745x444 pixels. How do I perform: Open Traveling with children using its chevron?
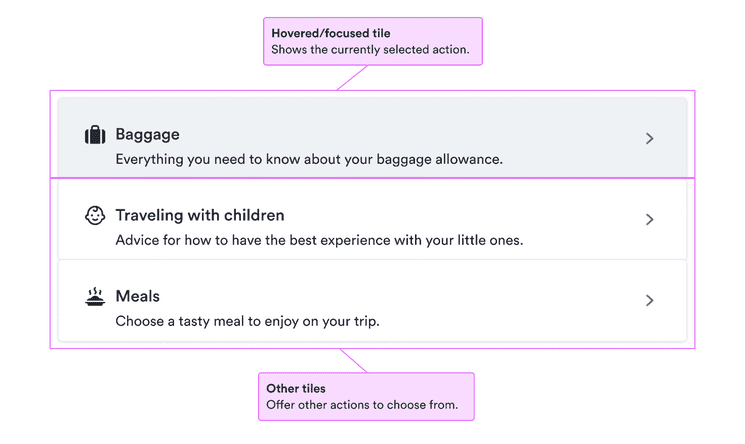[x=649, y=219]
